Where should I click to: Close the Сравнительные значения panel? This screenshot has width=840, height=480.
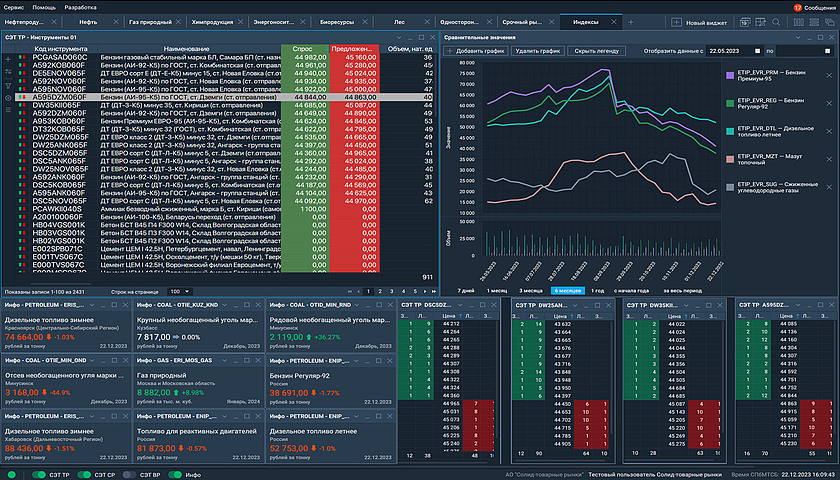[829, 36]
